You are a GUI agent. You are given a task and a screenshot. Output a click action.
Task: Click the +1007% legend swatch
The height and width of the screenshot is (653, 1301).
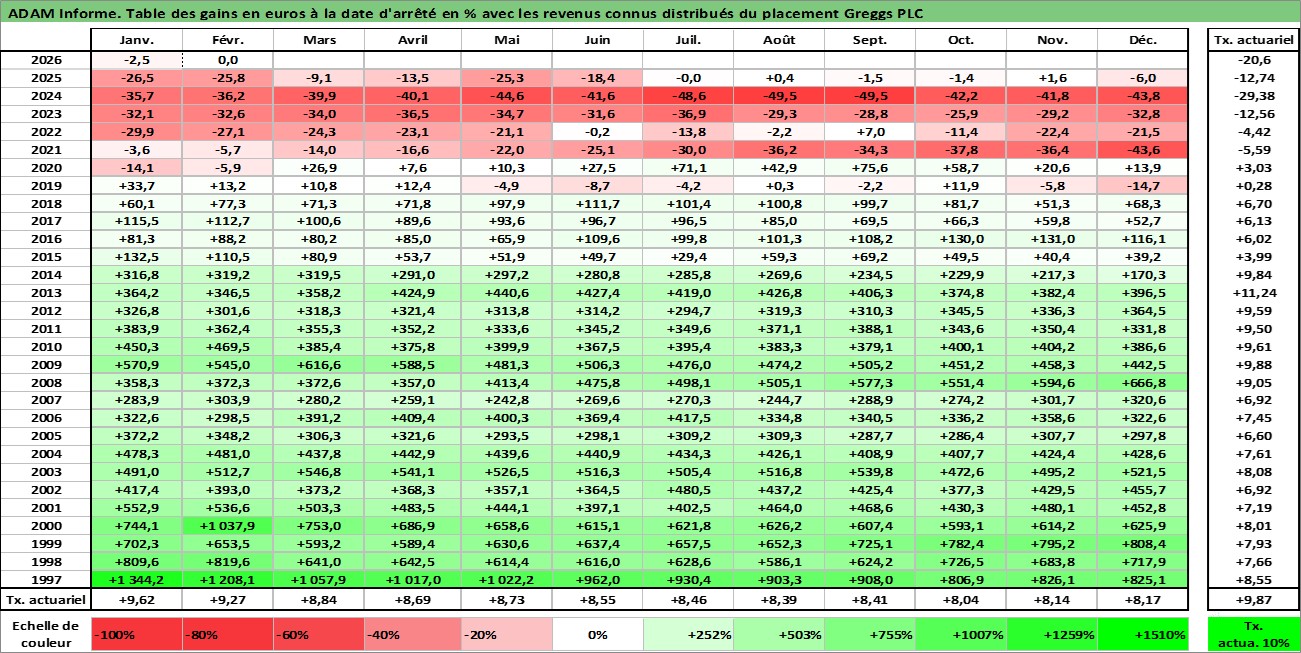(x=961, y=634)
